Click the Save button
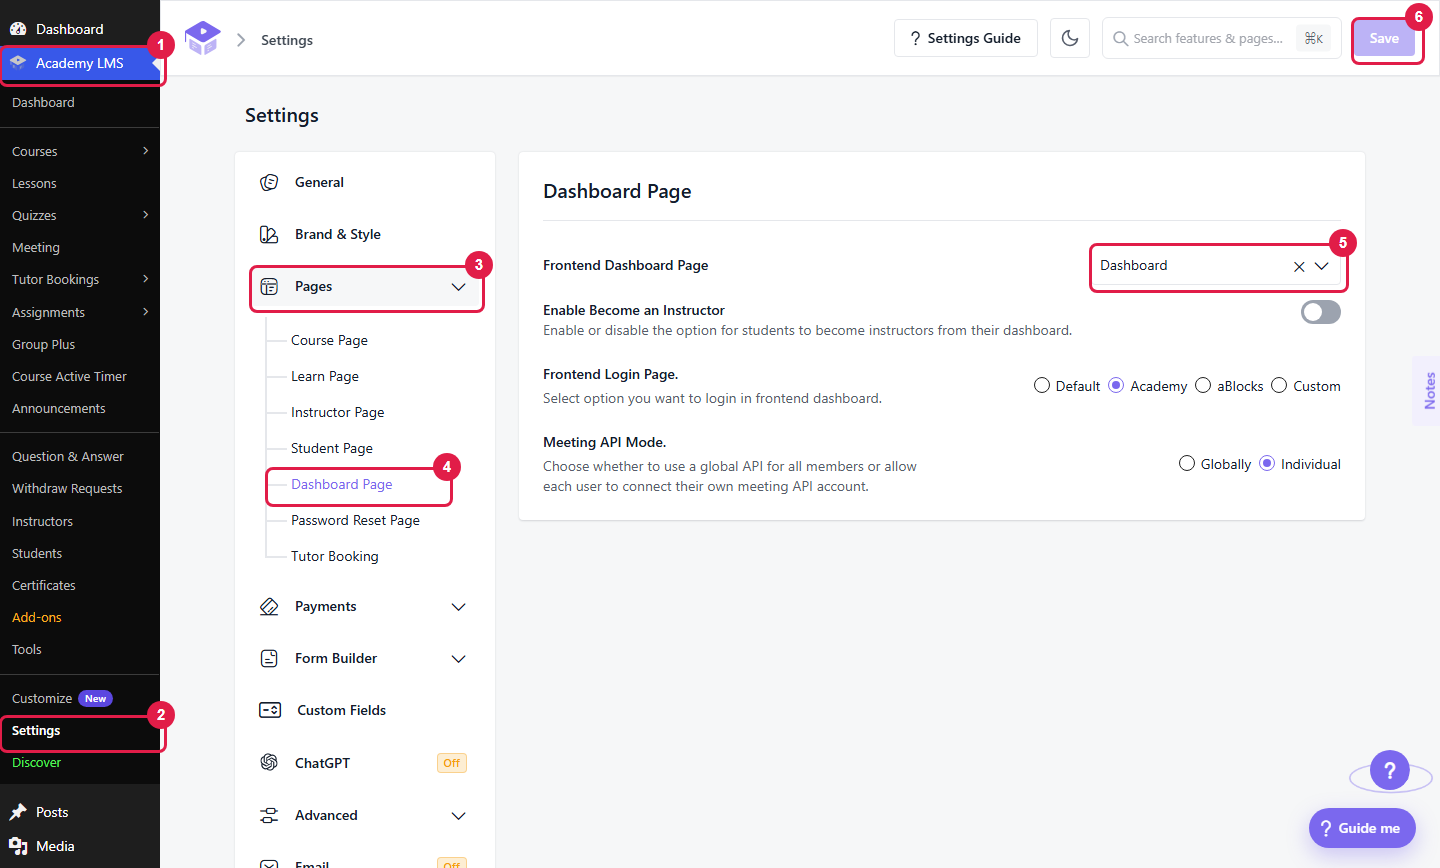This screenshot has height=868, width=1440. point(1384,38)
